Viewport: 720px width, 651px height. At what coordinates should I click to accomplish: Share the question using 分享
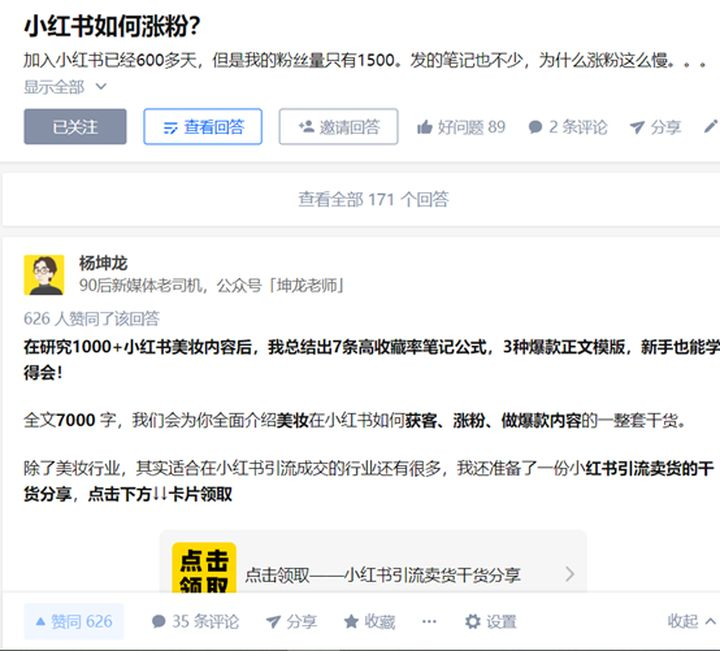655,127
